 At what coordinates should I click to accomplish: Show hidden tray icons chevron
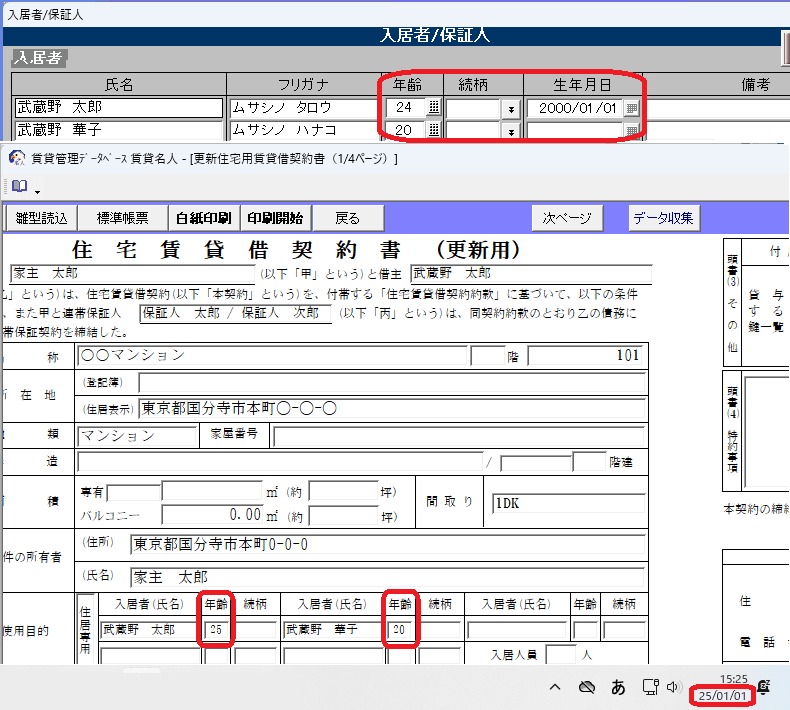[x=555, y=687]
